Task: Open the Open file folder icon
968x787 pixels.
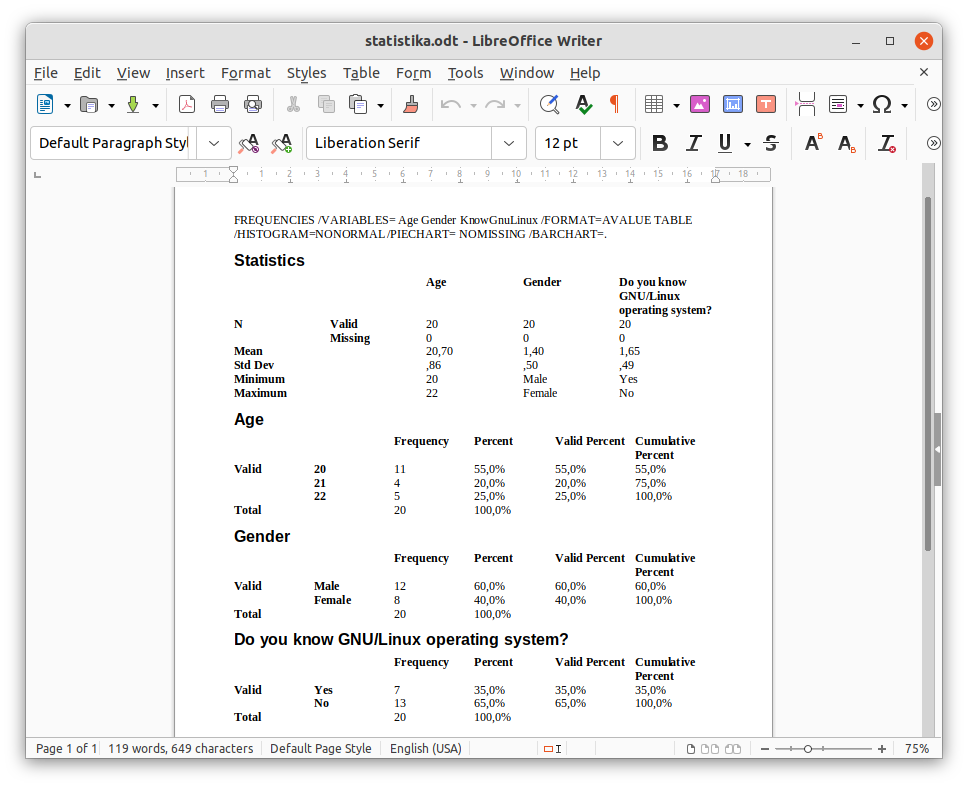Action: tap(90, 104)
